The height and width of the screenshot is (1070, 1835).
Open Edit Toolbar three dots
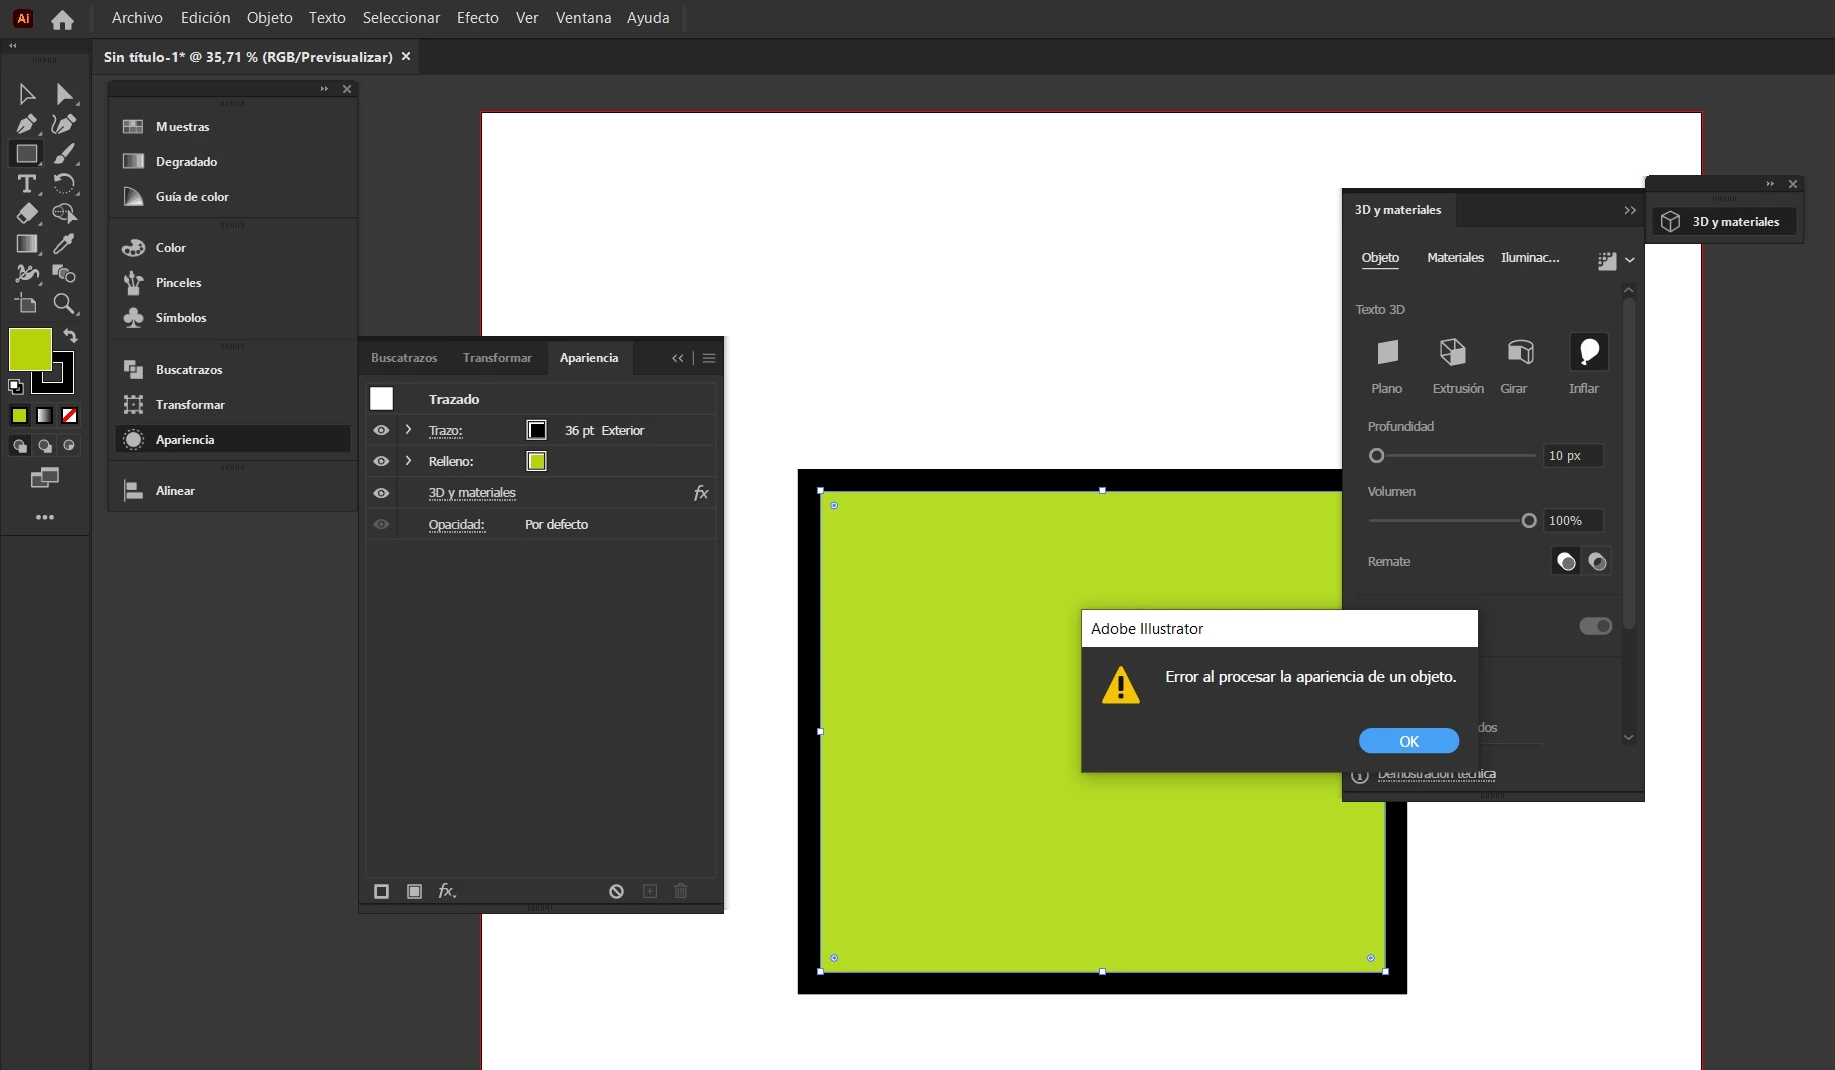[45, 517]
